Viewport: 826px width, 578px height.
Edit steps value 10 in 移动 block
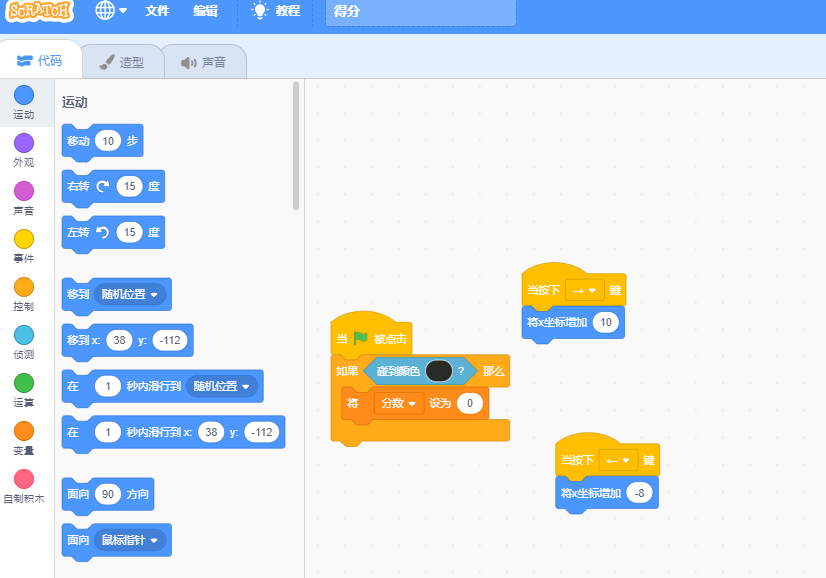[108, 141]
